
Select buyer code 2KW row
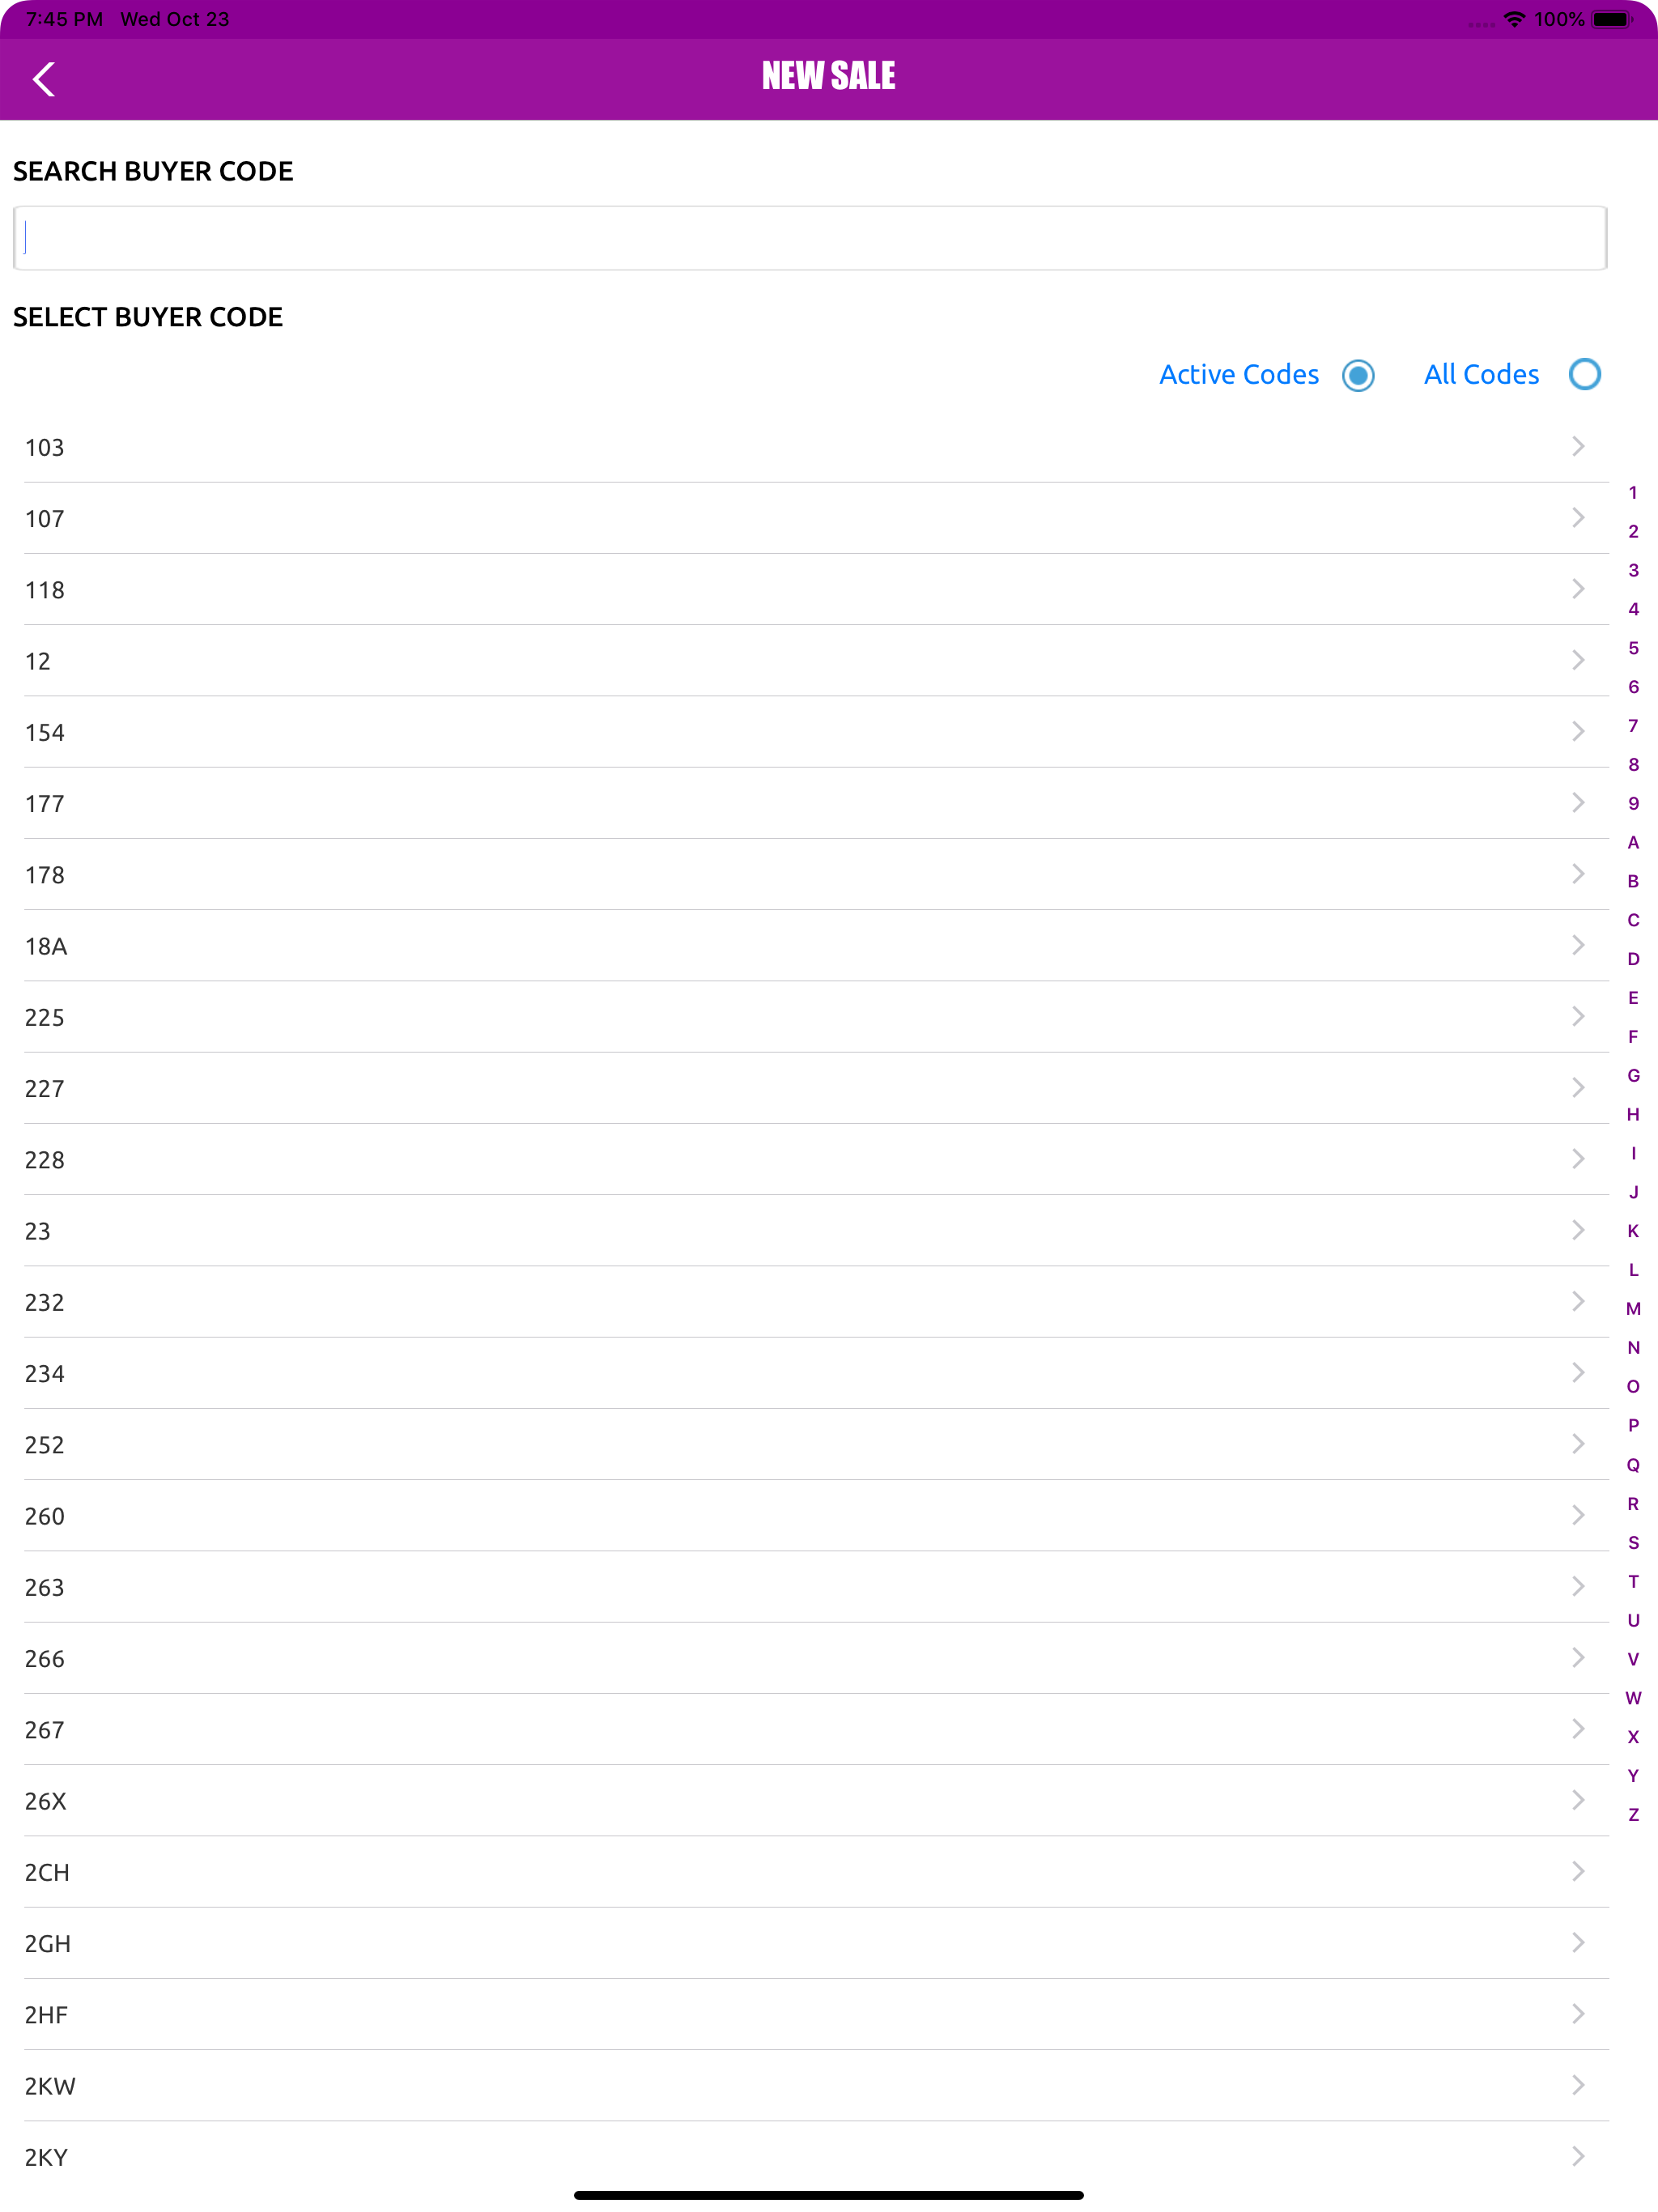(816, 2085)
